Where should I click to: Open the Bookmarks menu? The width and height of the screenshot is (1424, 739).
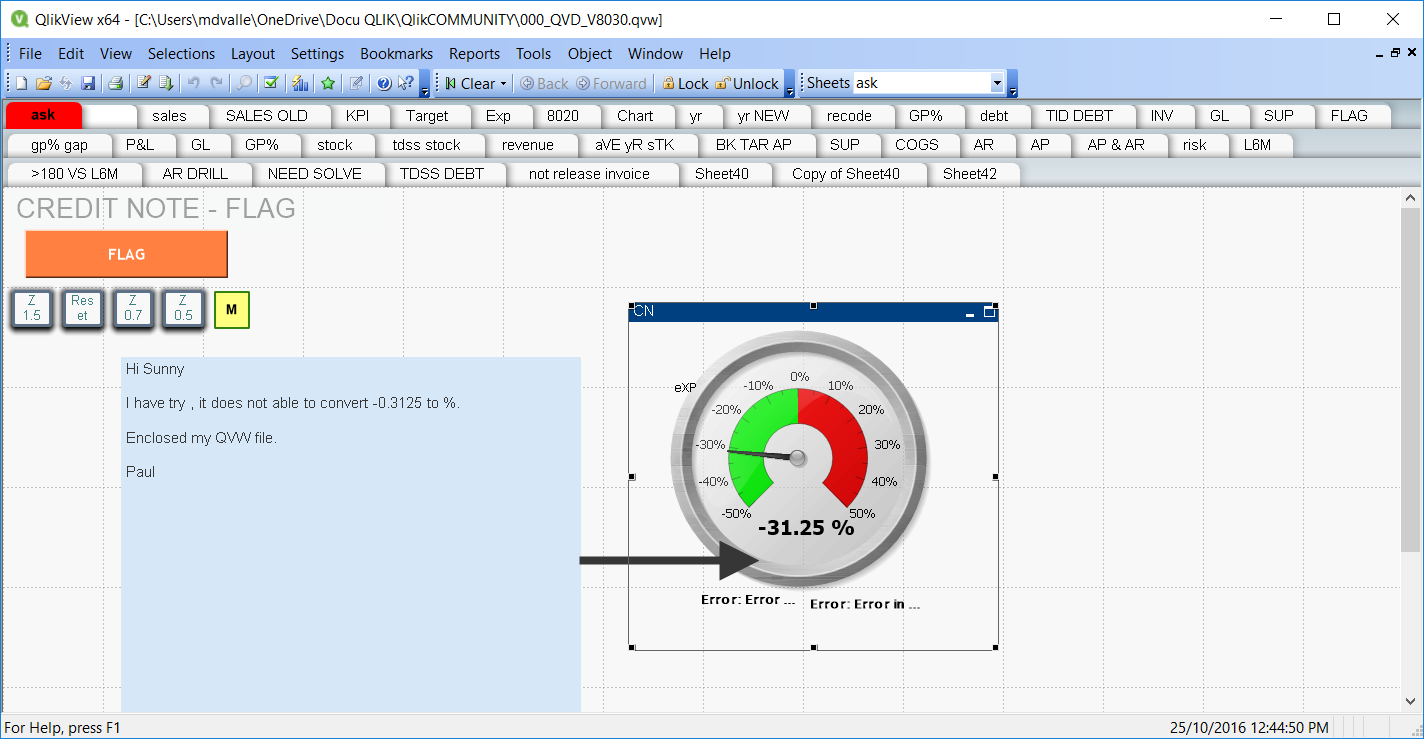pos(396,54)
